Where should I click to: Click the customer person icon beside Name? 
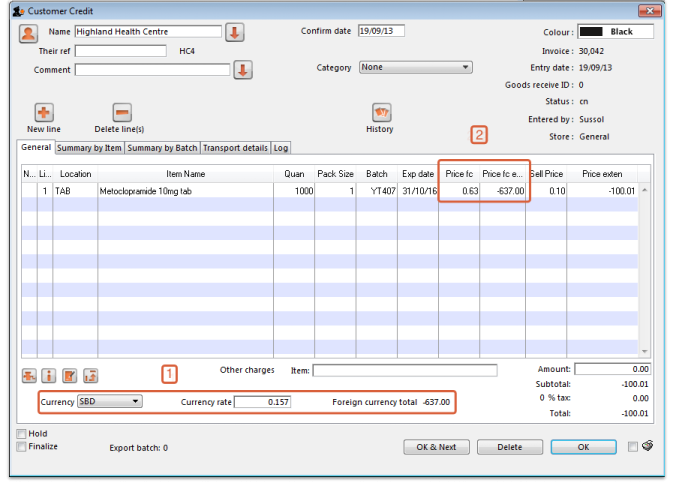point(29,33)
